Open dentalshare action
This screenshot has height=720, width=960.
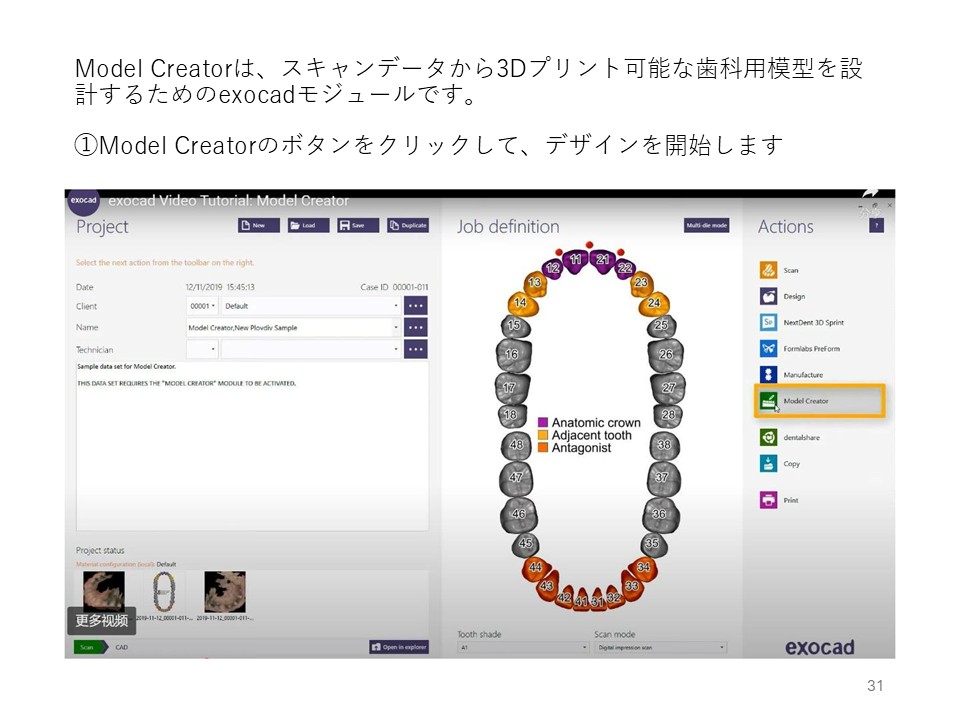click(768, 437)
